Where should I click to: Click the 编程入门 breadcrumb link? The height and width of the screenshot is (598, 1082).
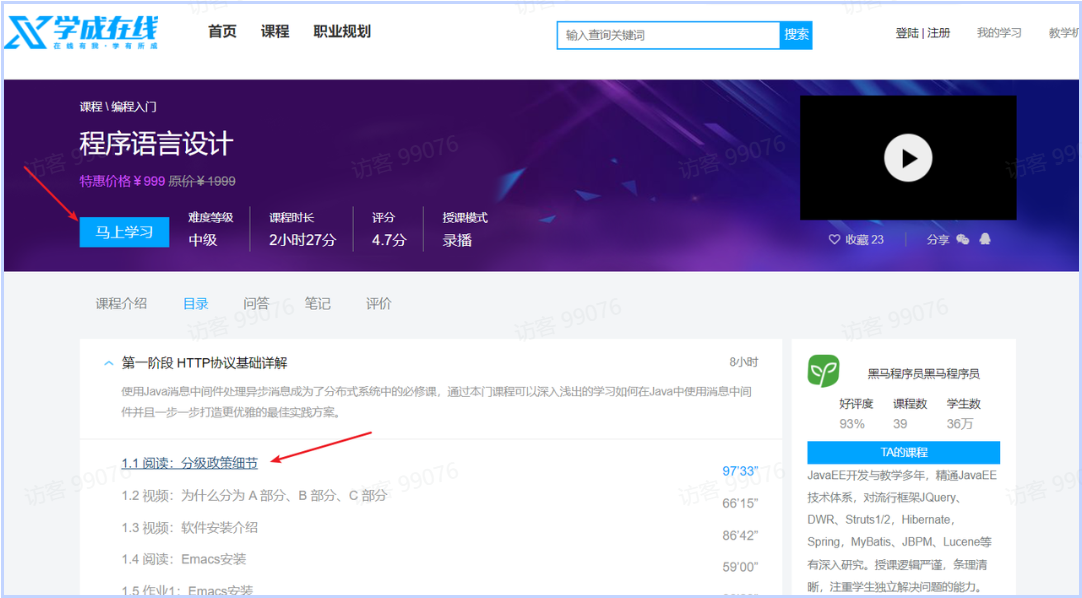[x=134, y=107]
